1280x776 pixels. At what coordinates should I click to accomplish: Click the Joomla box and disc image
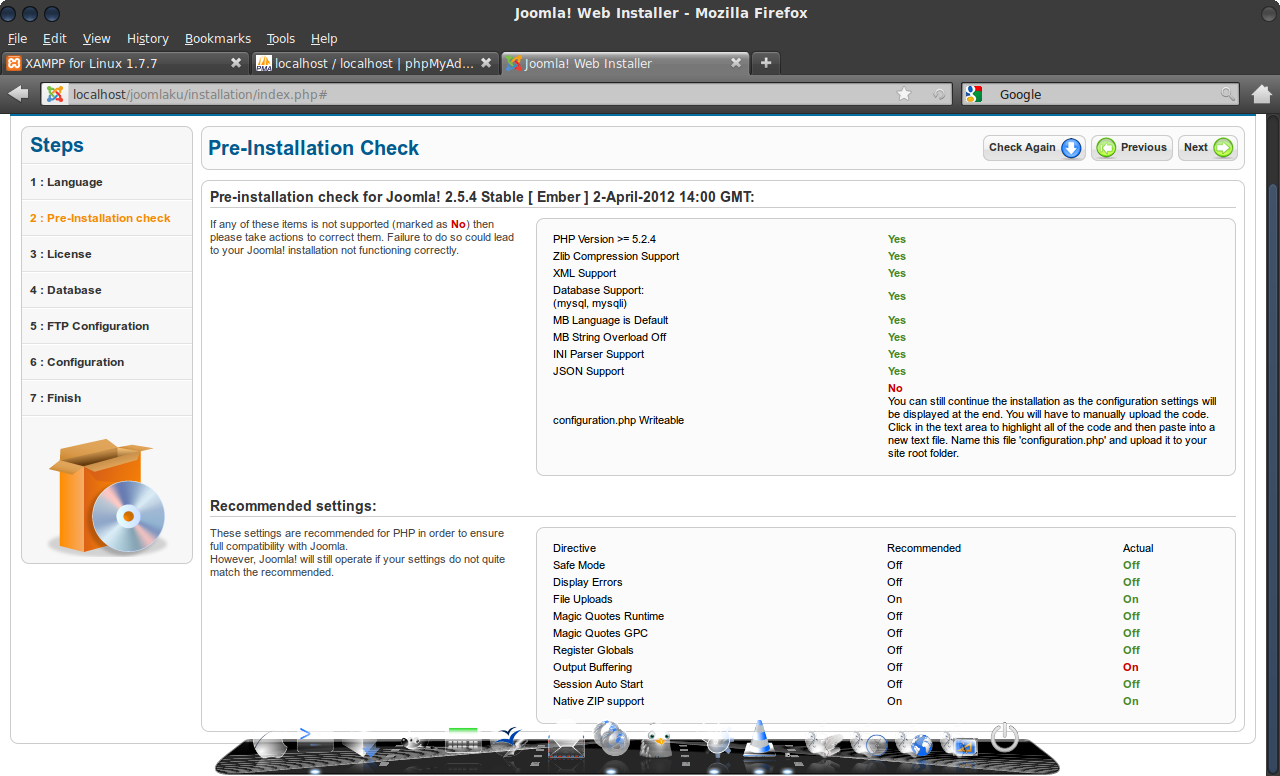pyautogui.click(x=106, y=497)
